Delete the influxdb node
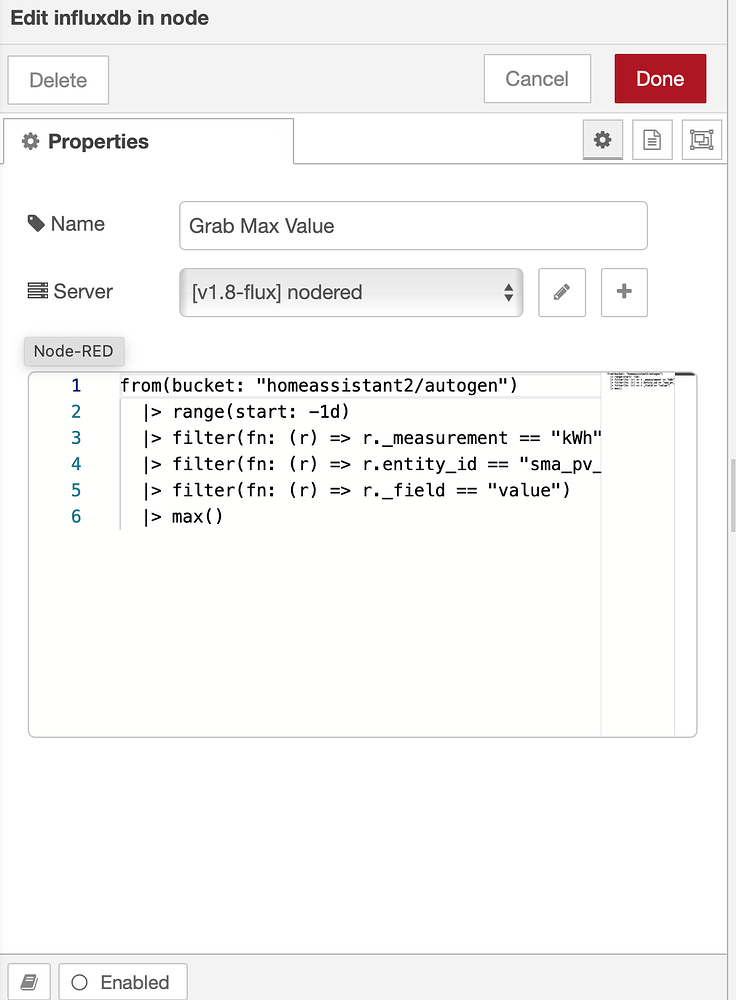 coord(57,78)
